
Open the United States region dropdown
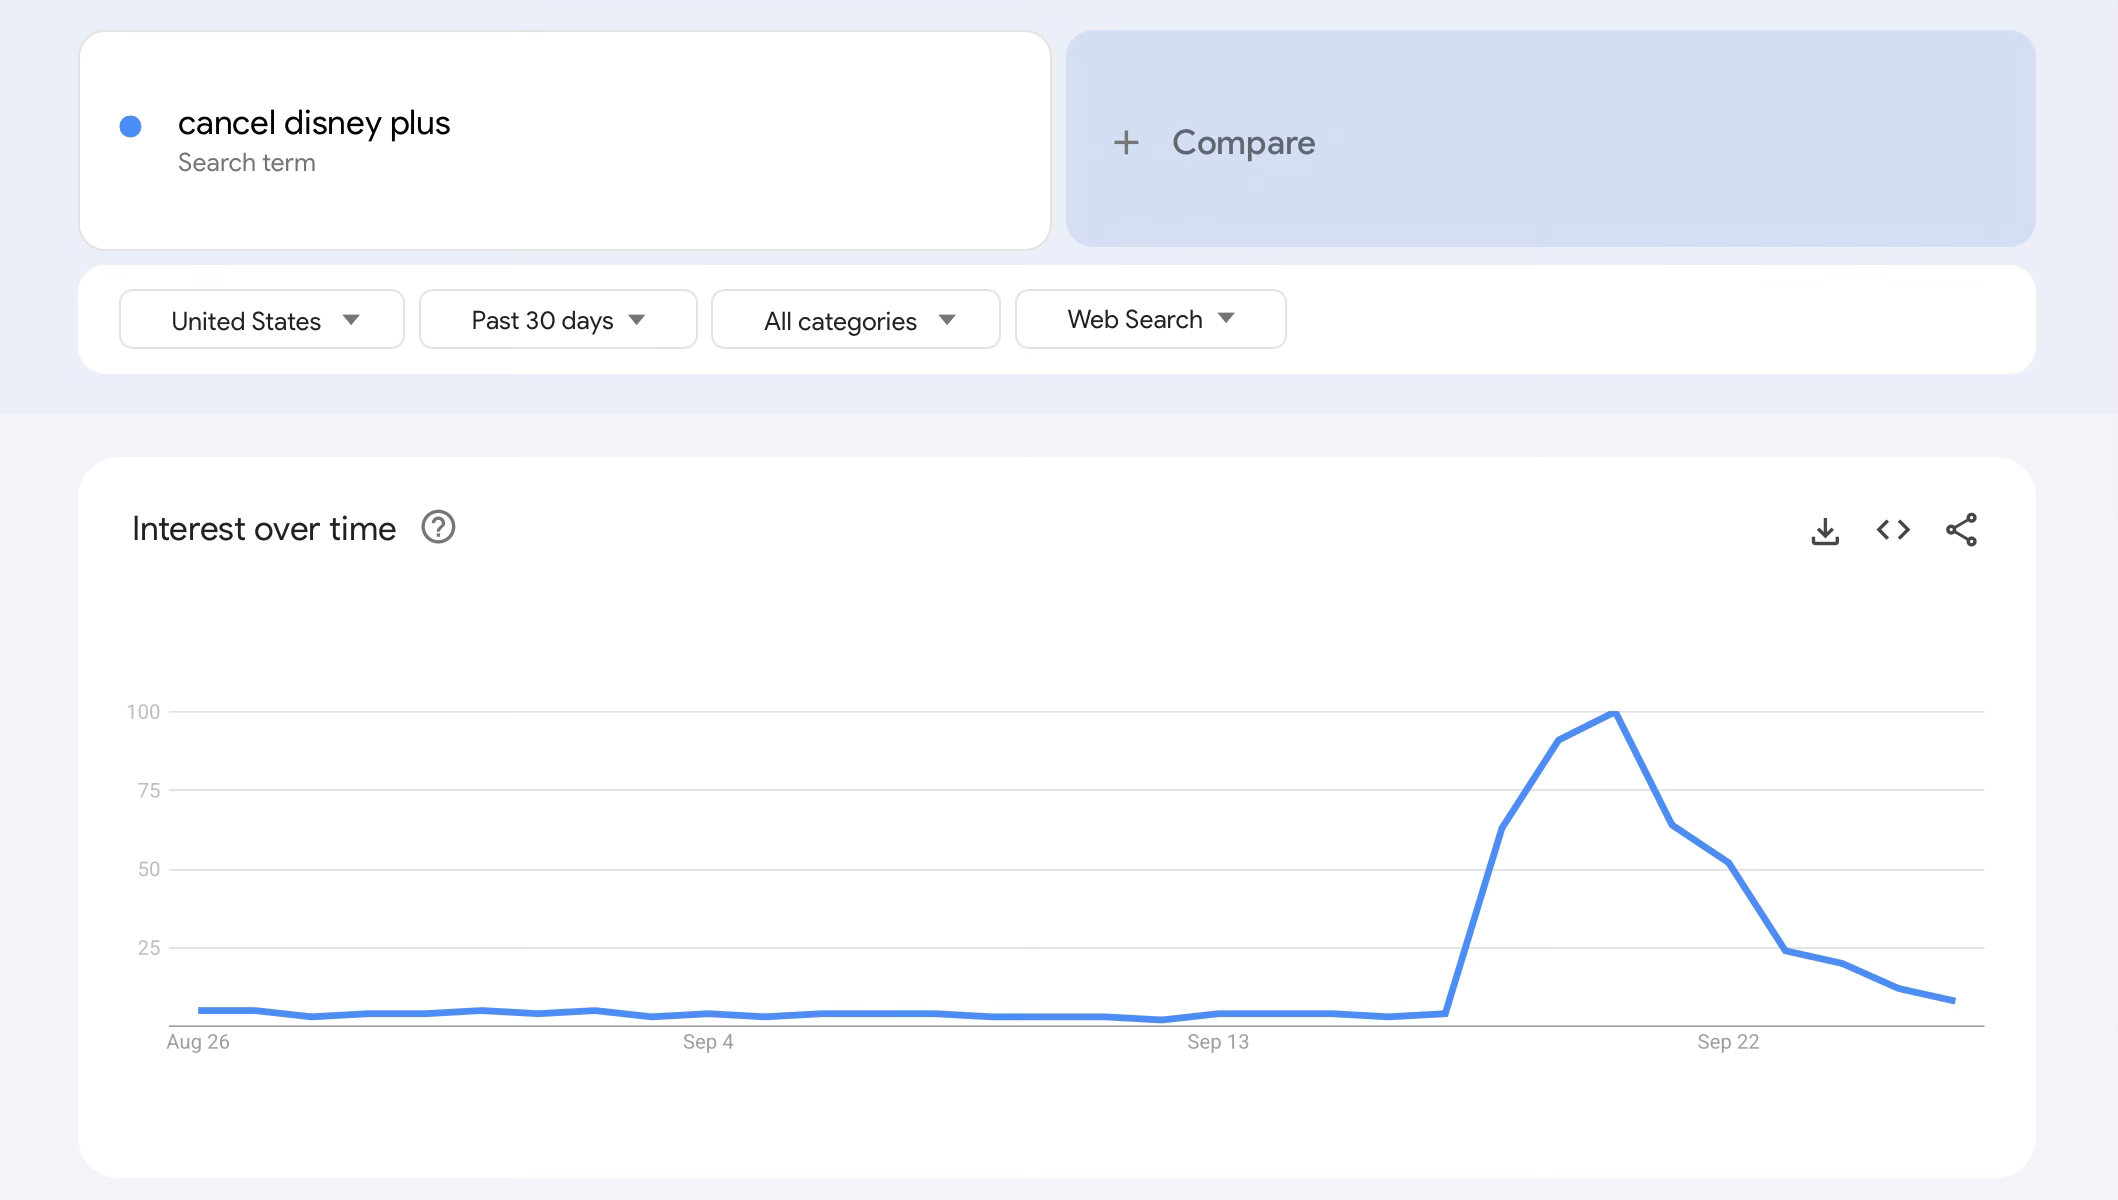tap(261, 320)
